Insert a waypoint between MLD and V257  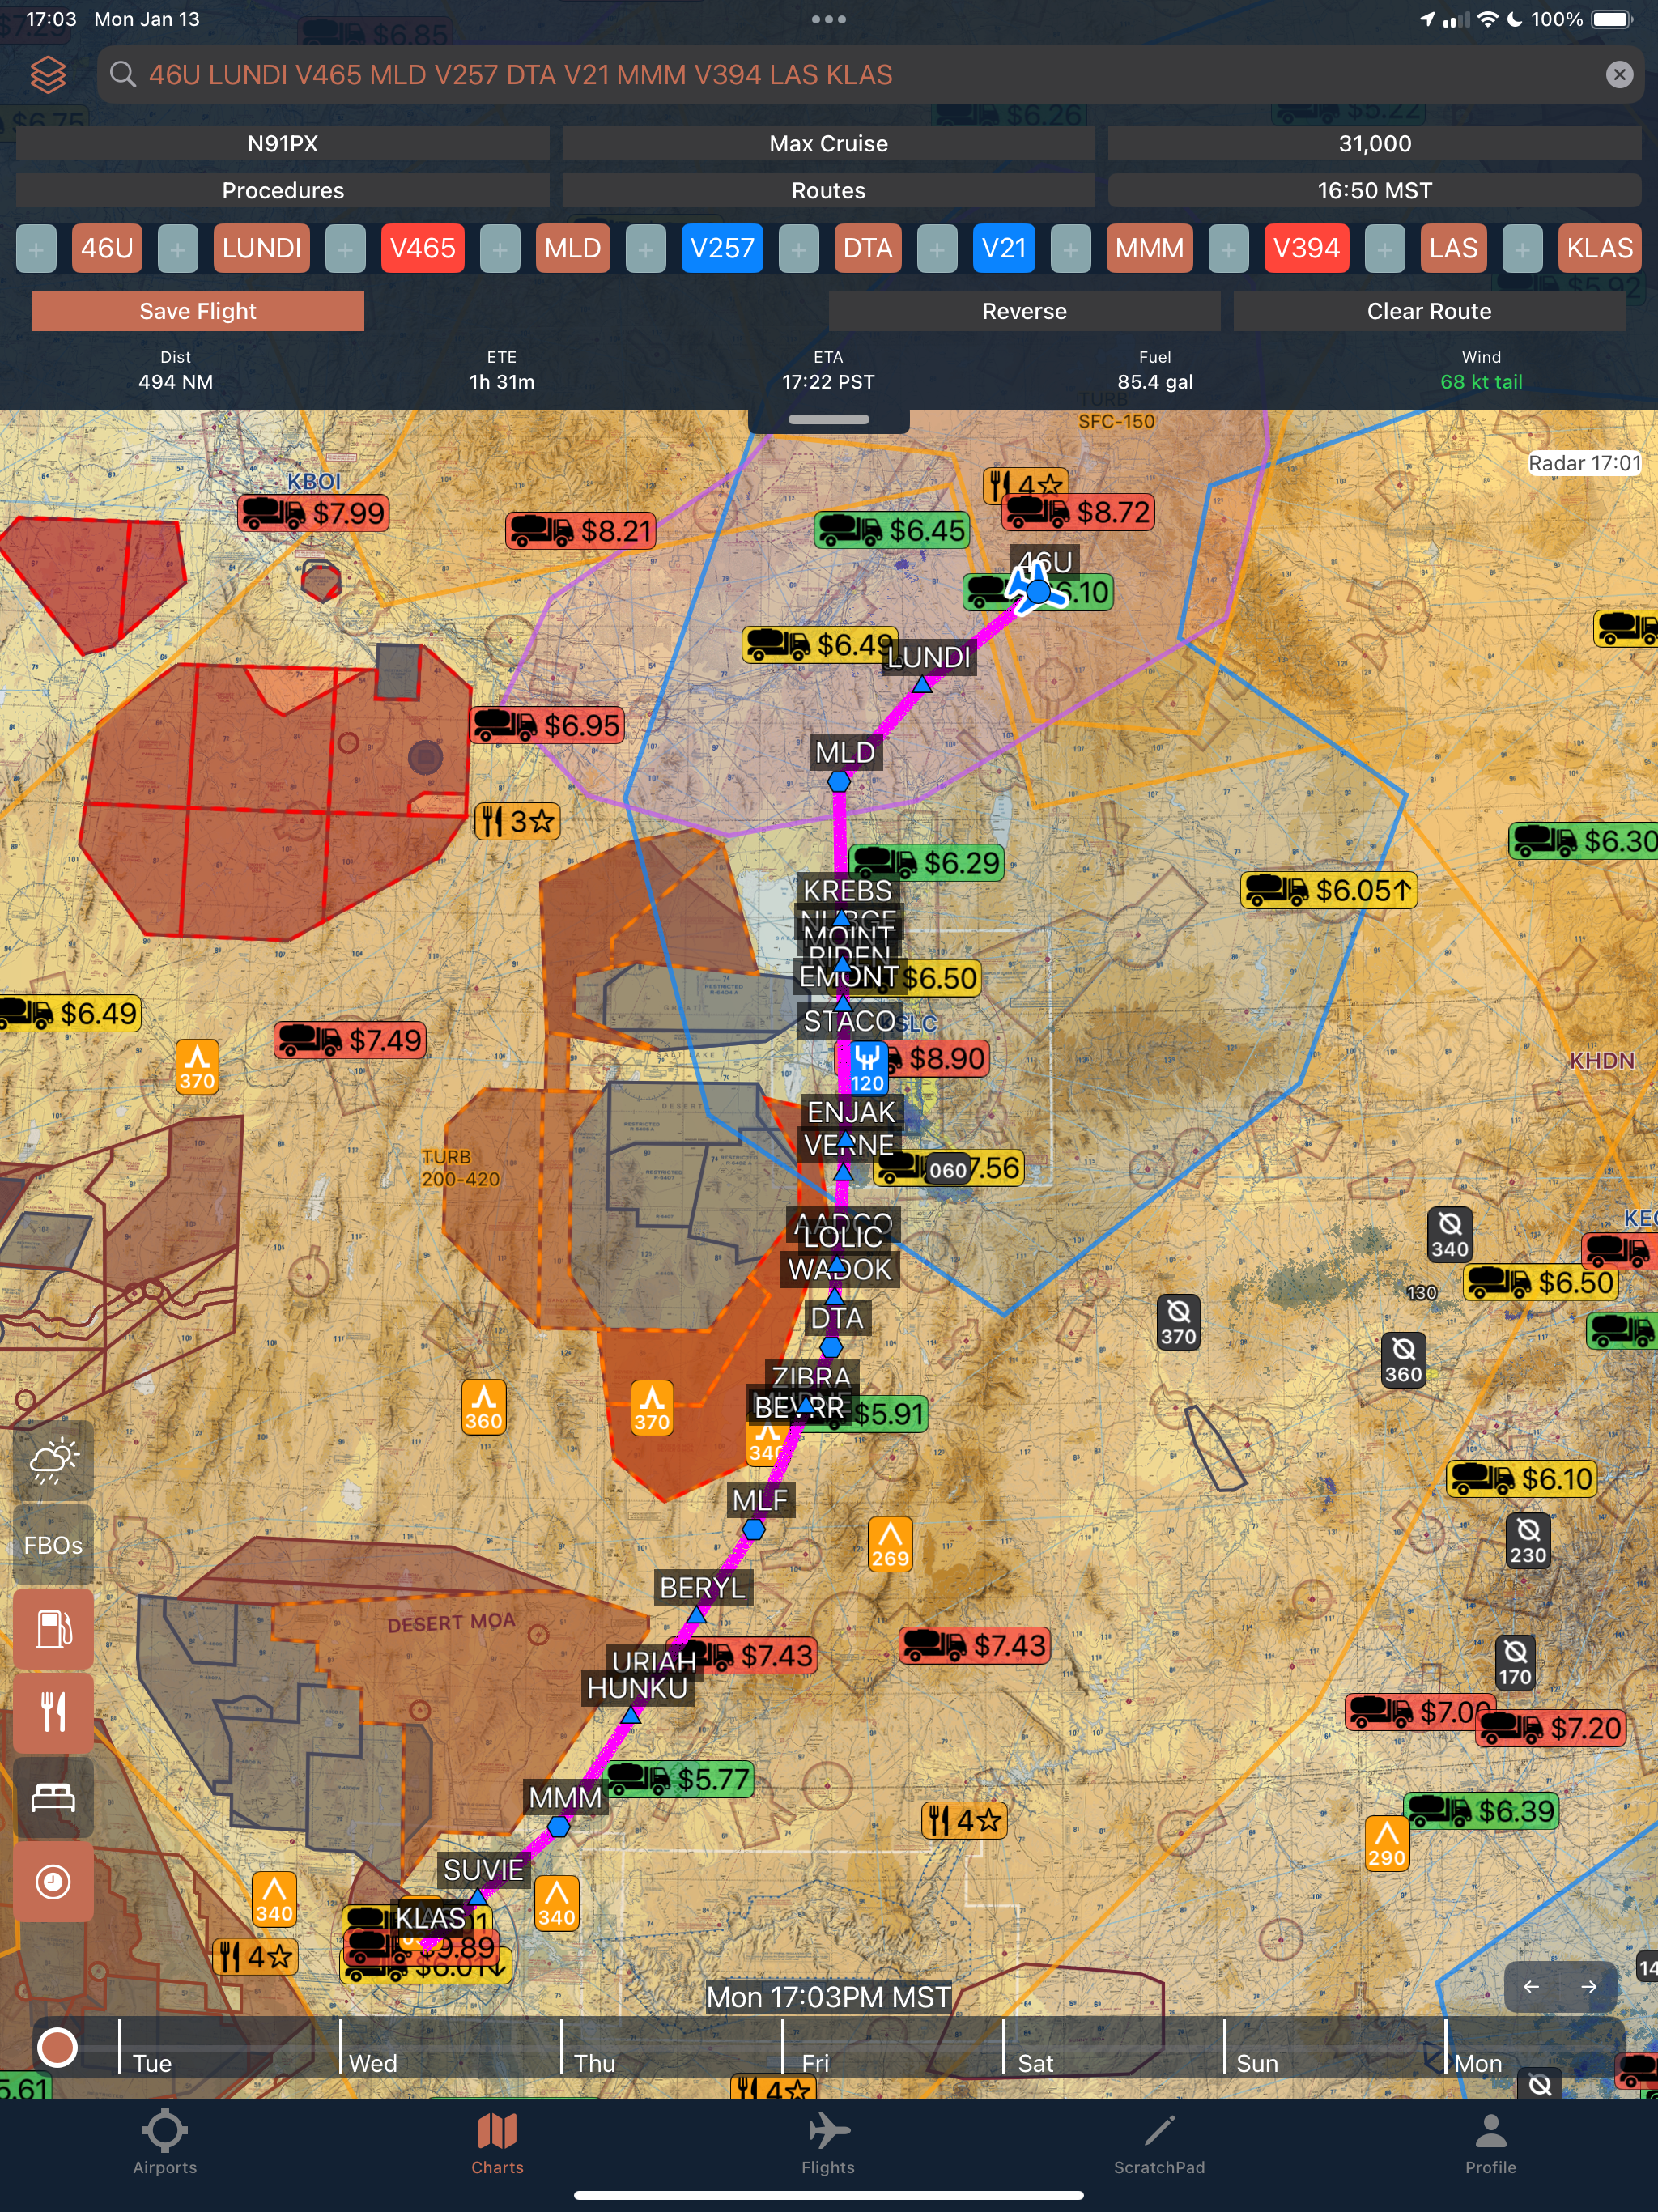click(646, 249)
